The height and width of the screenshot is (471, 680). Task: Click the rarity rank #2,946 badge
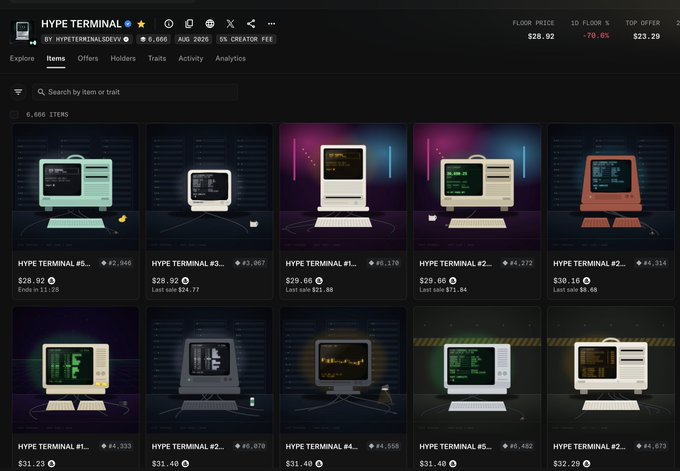click(116, 263)
